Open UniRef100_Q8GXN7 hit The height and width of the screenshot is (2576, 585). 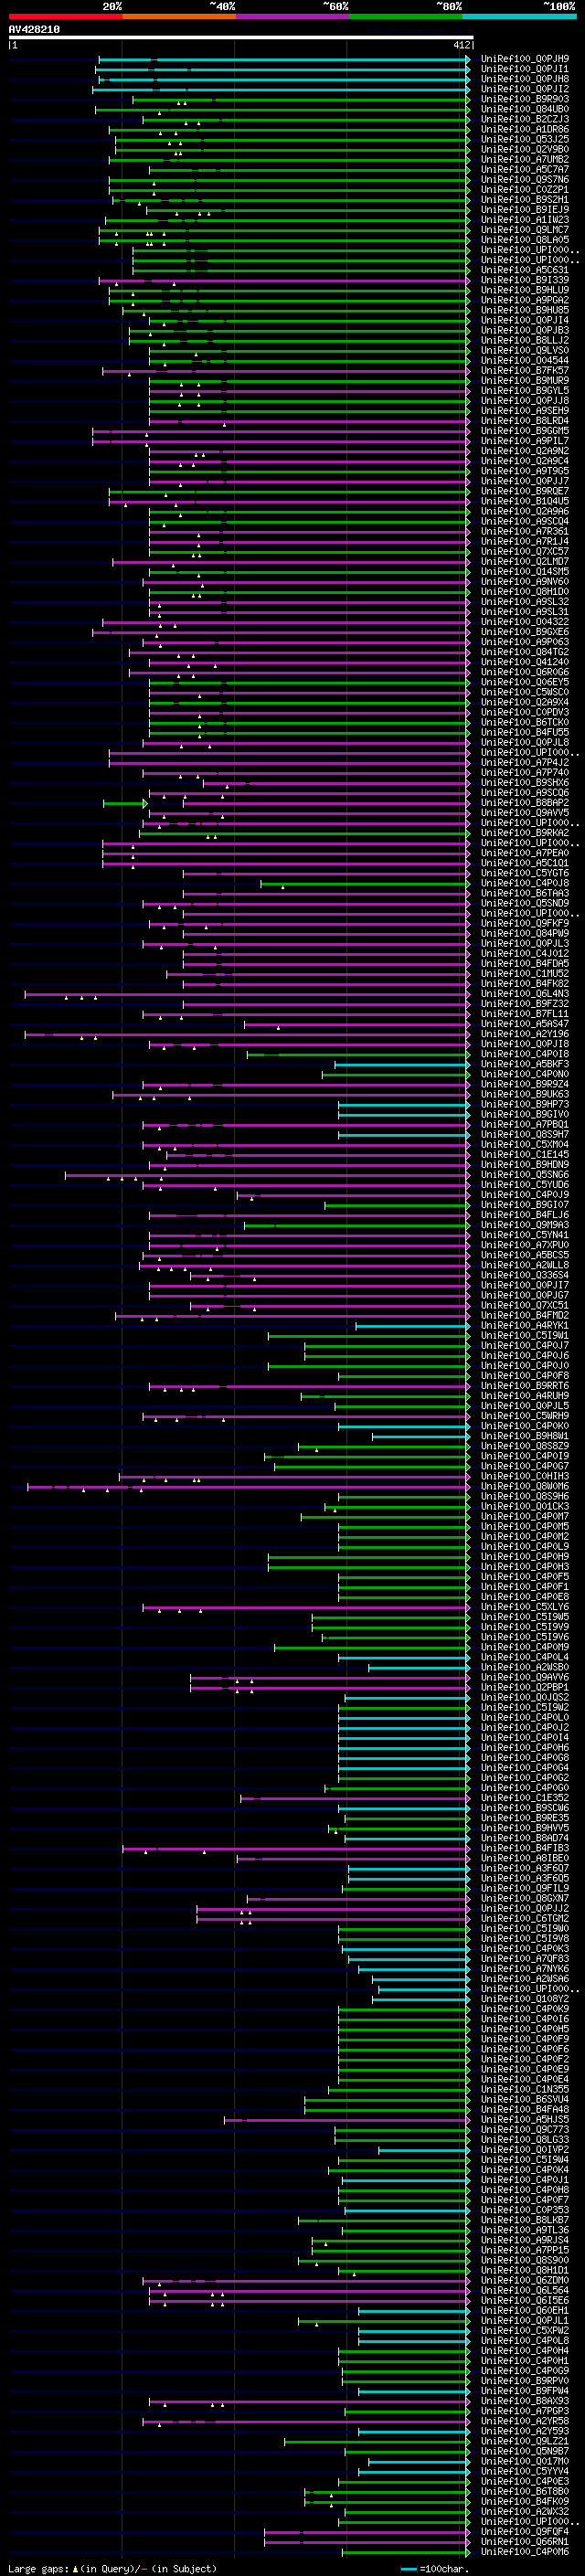(525, 1899)
